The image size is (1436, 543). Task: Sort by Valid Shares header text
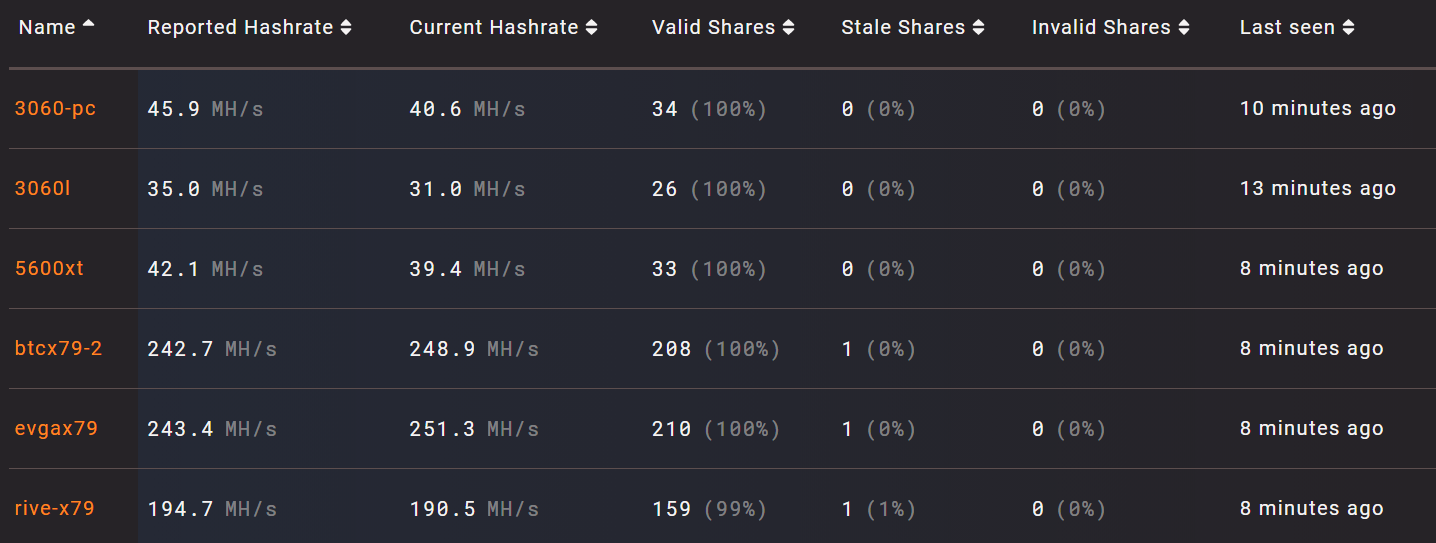(713, 28)
